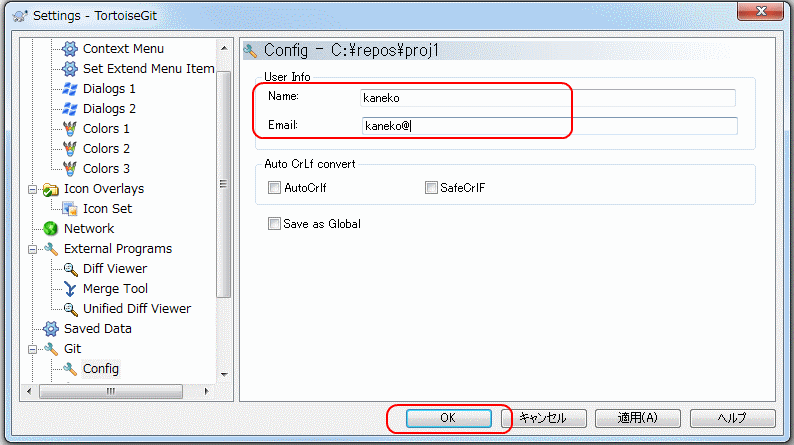Screen dimensions: 794x445
Task: Click the External Programs wrench icon
Action: click(x=51, y=249)
